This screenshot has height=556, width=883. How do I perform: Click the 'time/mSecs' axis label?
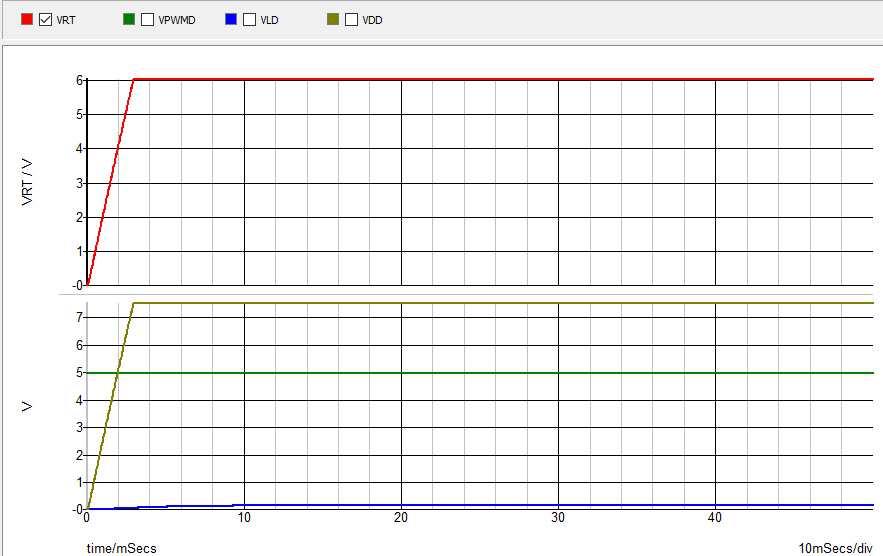(122, 548)
